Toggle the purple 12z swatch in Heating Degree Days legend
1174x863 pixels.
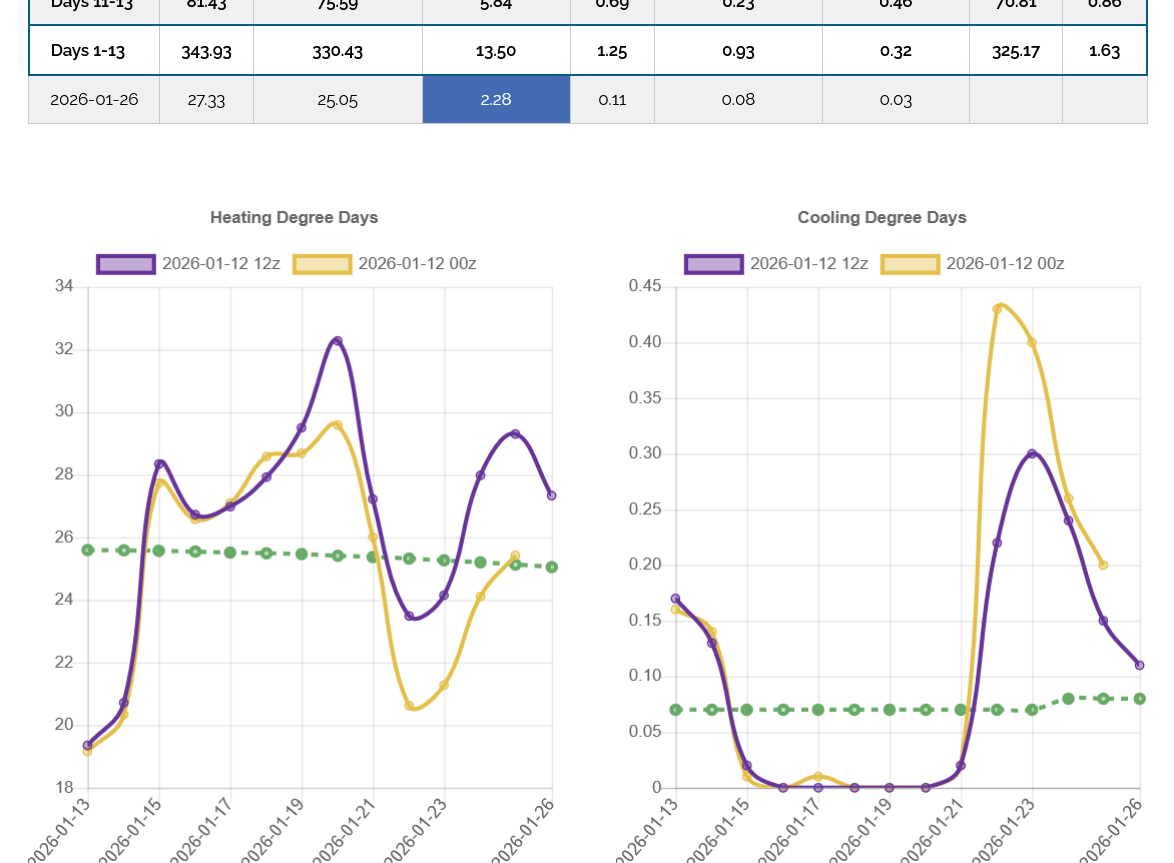click(126, 264)
